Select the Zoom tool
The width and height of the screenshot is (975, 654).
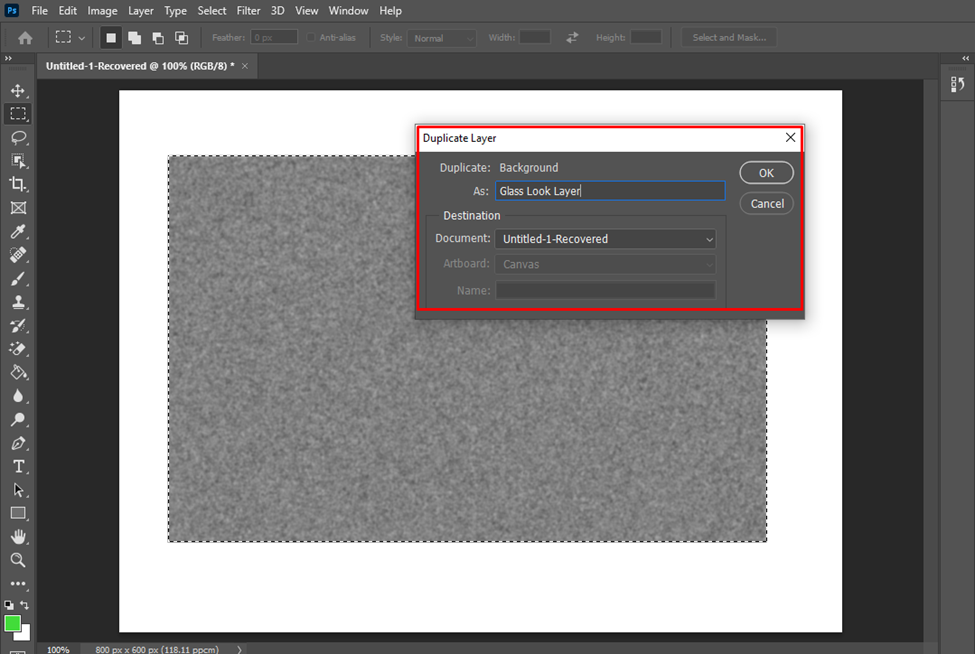pyautogui.click(x=18, y=560)
